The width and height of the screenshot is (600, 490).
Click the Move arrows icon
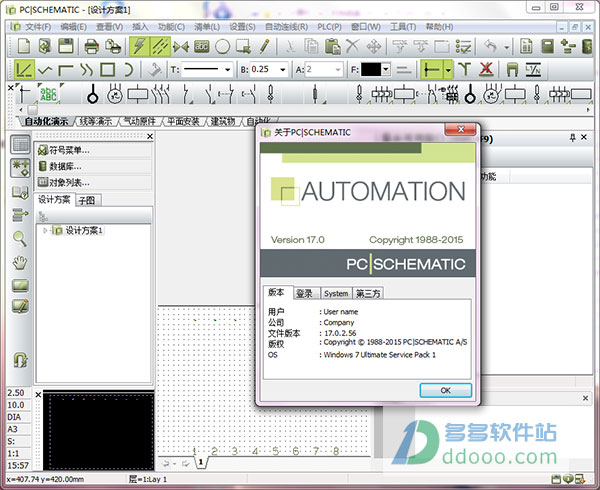[x=373, y=47]
